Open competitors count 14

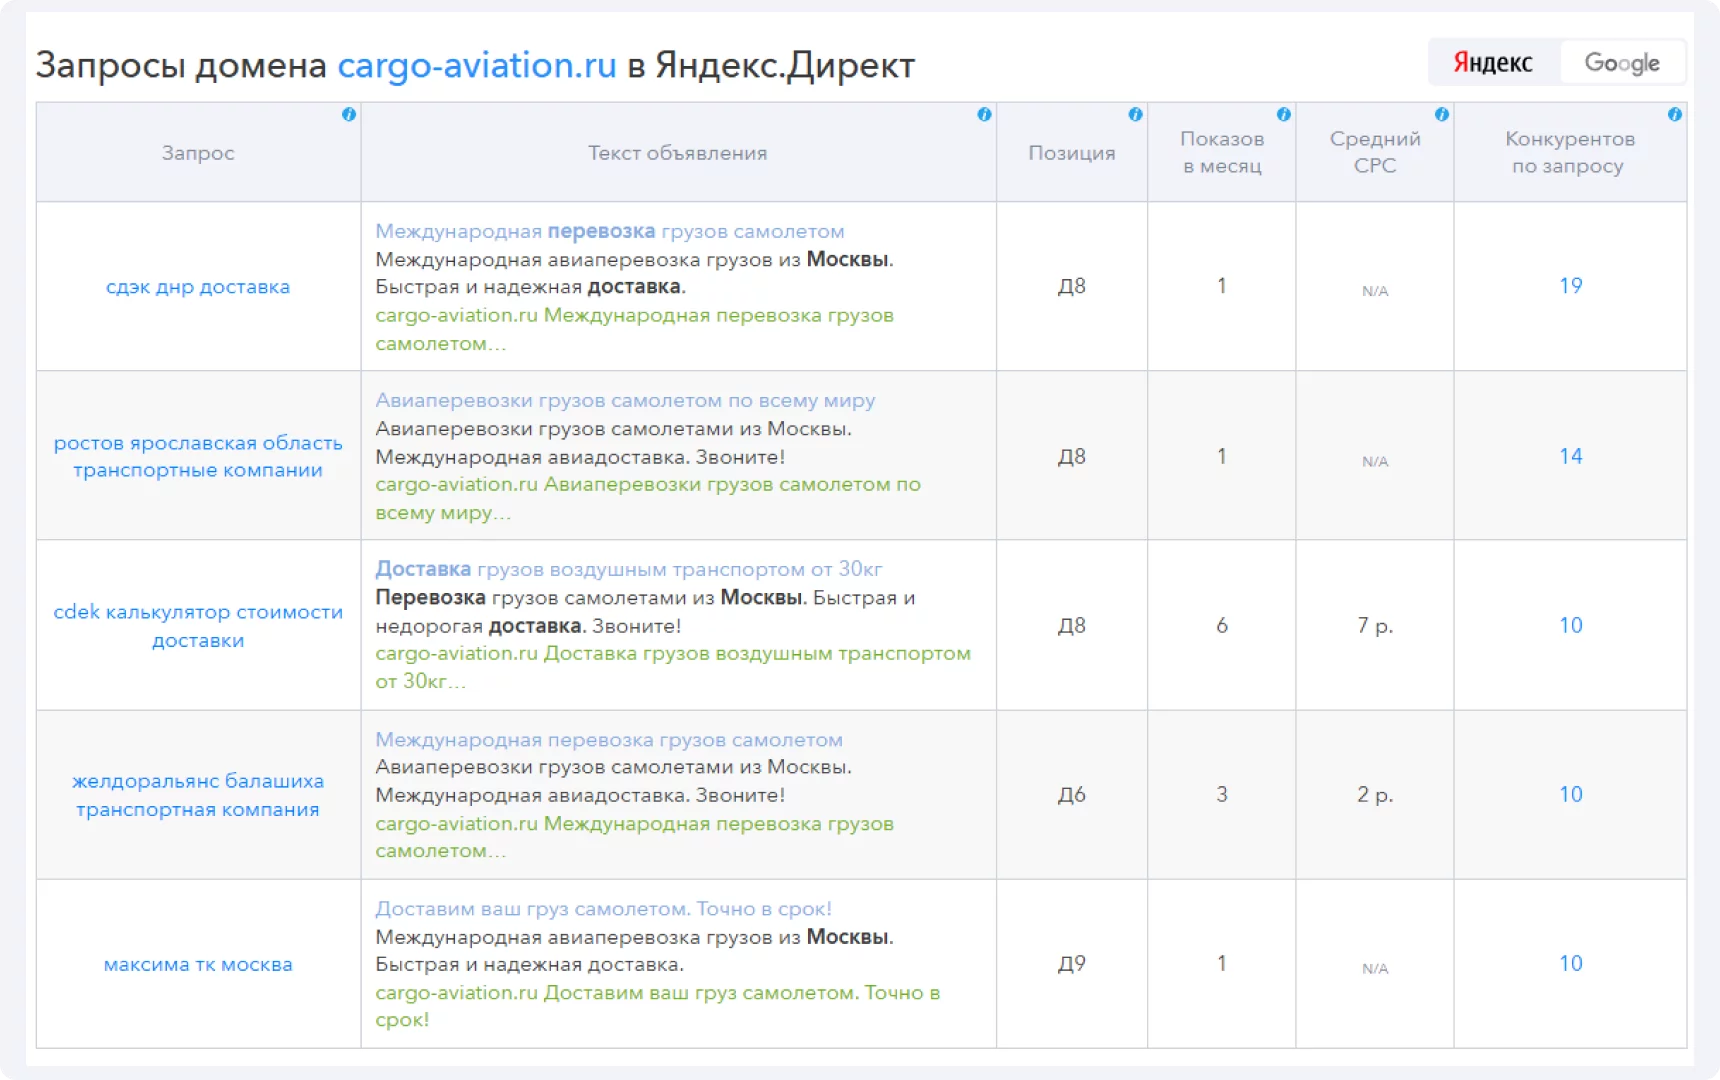[1571, 456]
